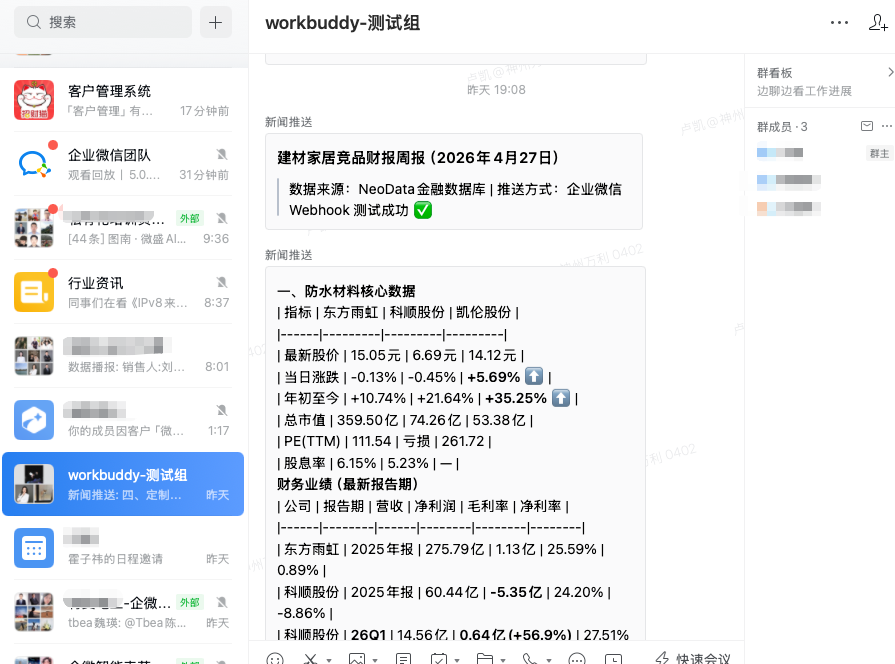Click the 企业微信团队 logo avatar
This screenshot has height=664, width=895.
pyautogui.click(x=34, y=164)
